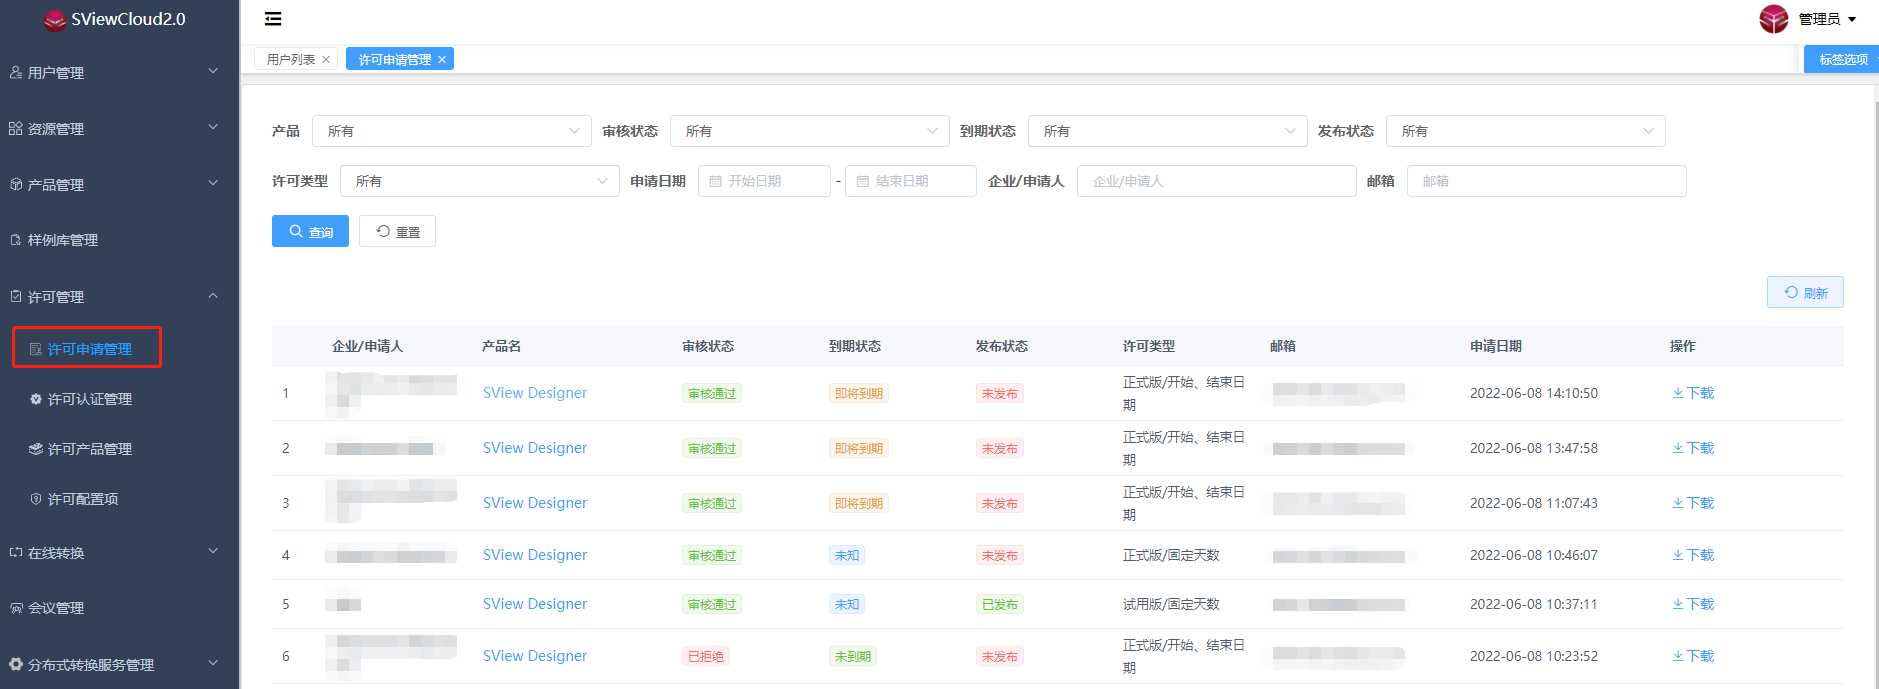The height and width of the screenshot is (689, 1879).
Task: Click the 企业/申请人 column header
Action: pyautogui.click(x=367, y=346)
